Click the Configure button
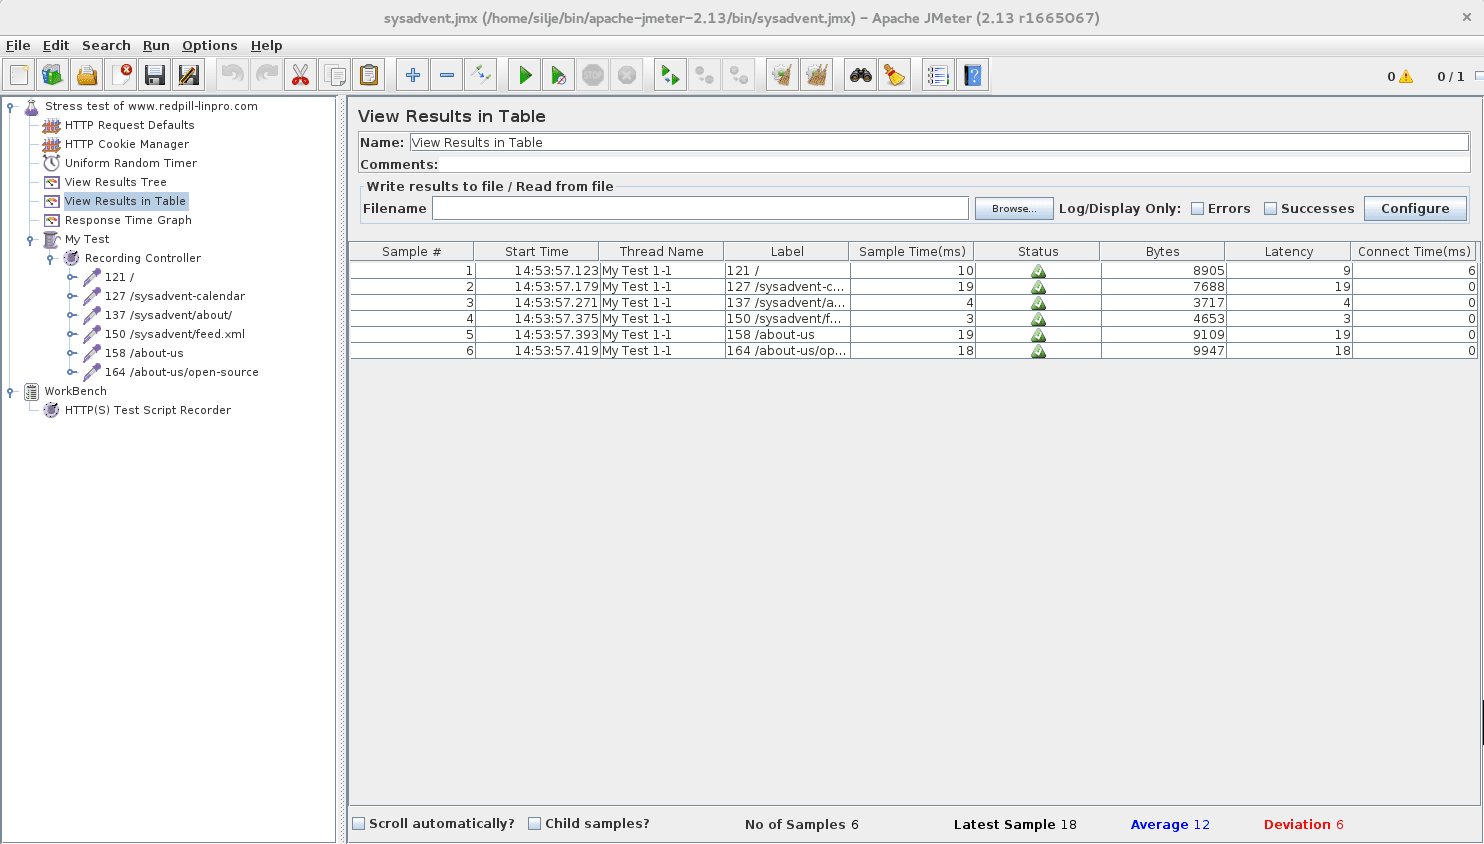 (1415, 209)
